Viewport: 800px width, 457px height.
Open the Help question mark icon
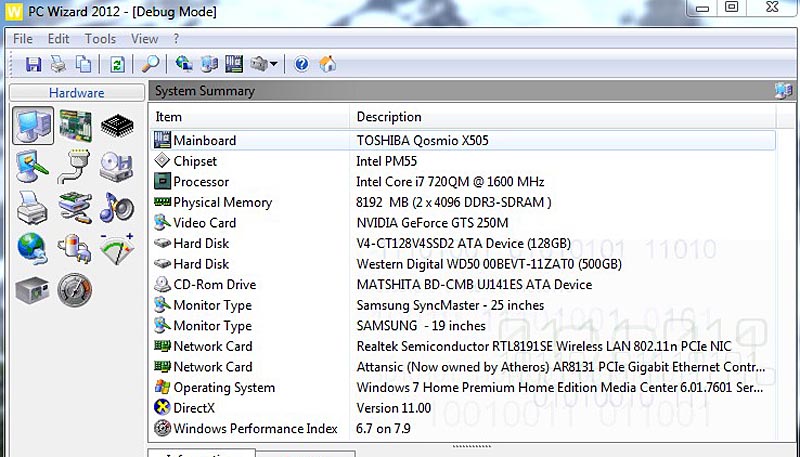click(x=301, y=64)
